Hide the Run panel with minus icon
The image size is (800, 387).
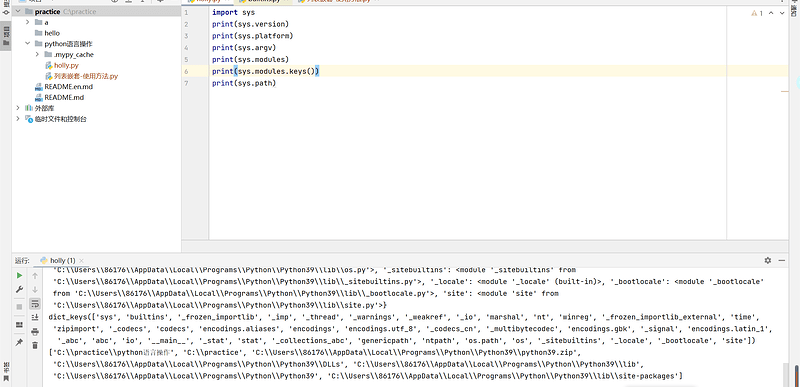[782, 260]
